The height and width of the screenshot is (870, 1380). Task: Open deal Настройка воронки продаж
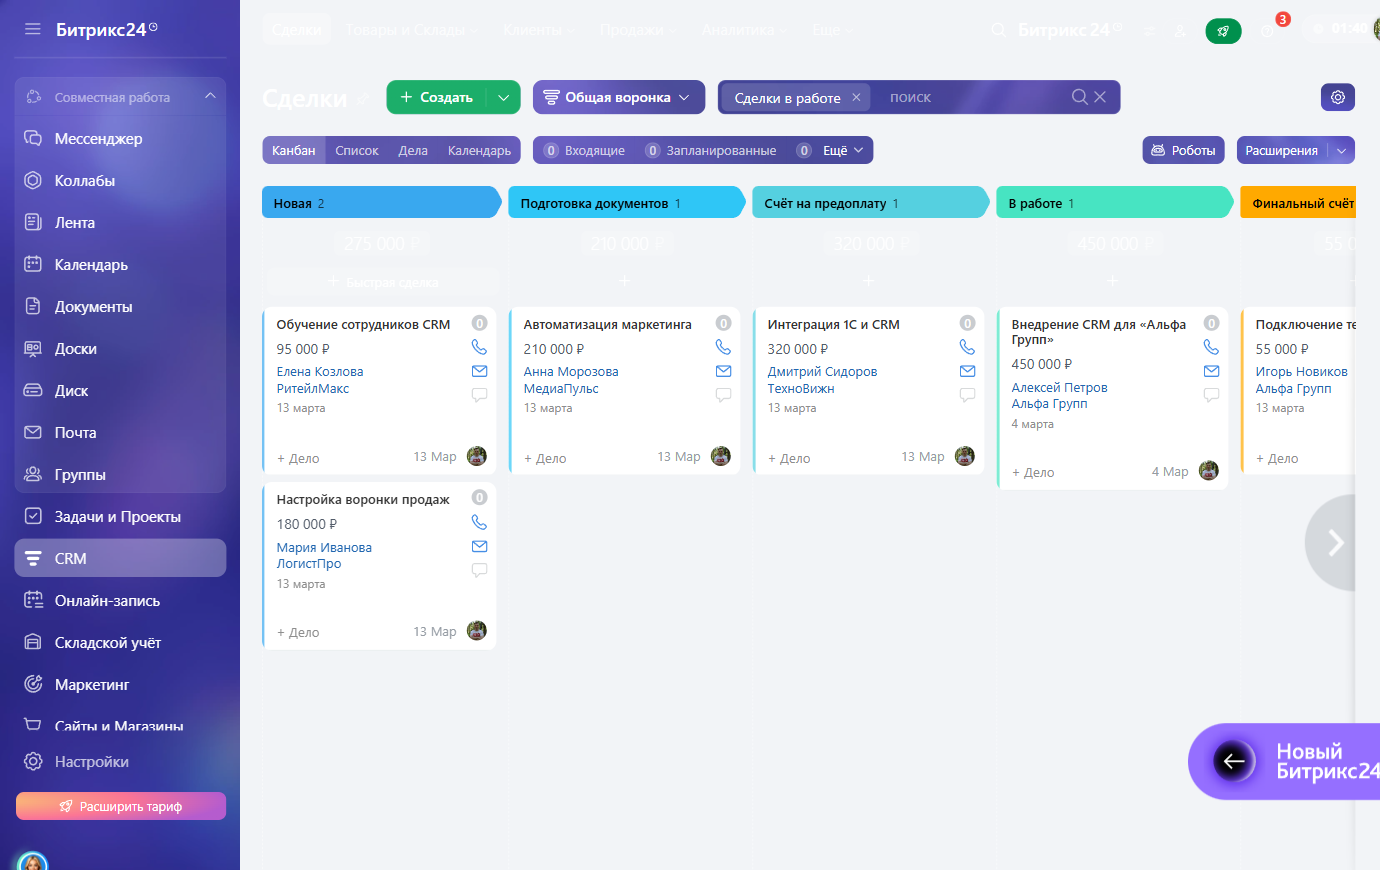363,499
